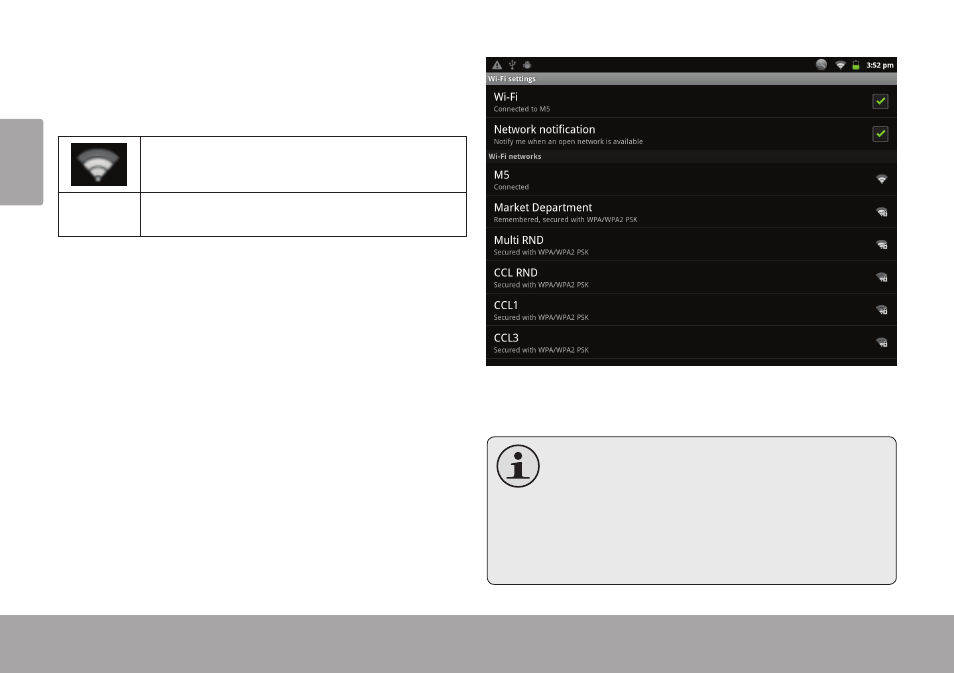Click the CCL RND secured signal icon
The height and width of the screenshot is (673, 954).
point(882,277)
